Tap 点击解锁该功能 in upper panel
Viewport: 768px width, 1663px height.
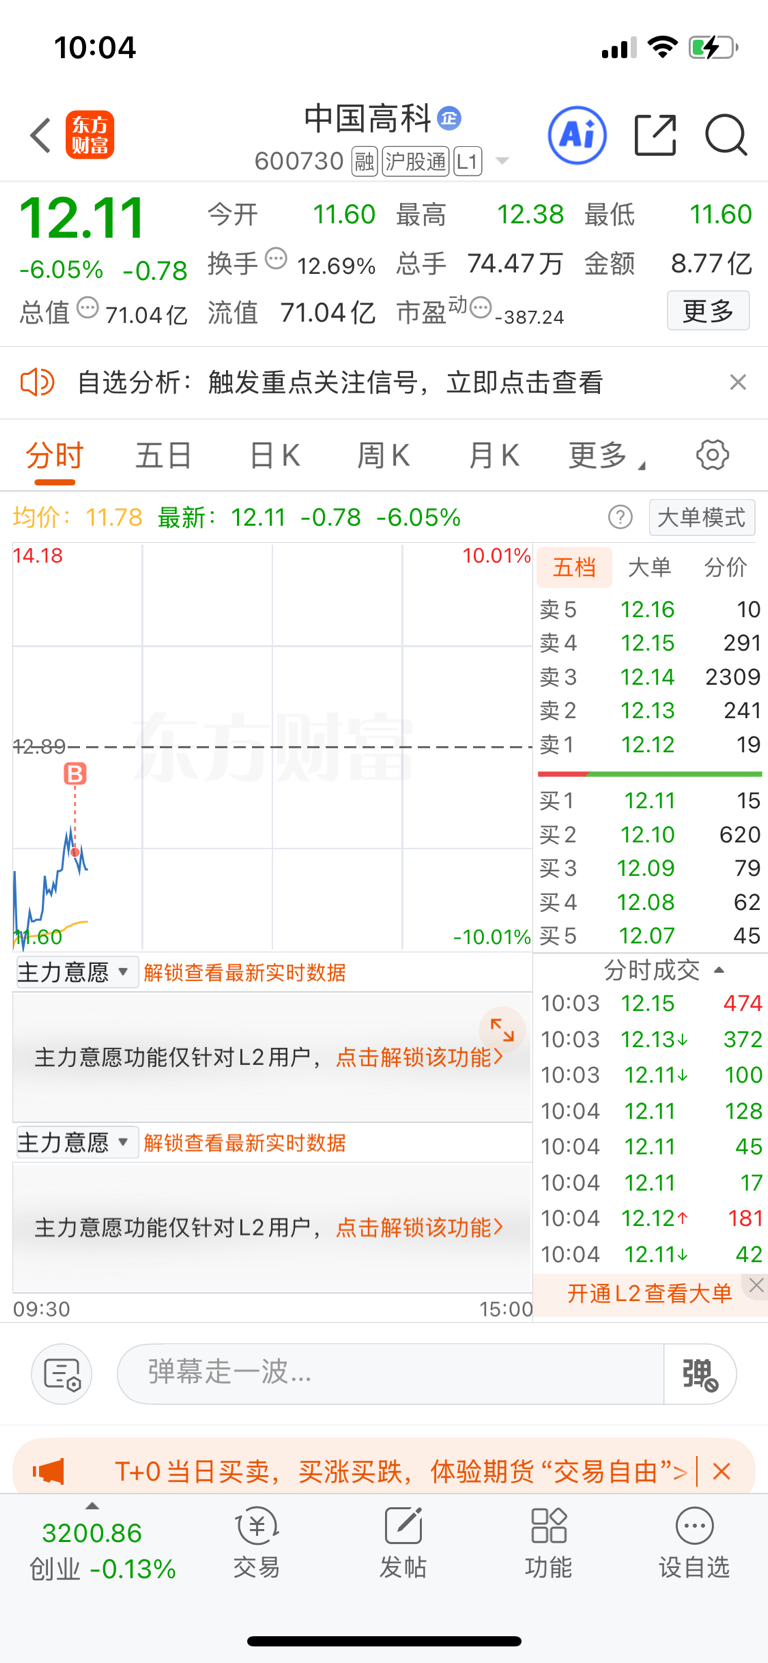click(420, 1057)
